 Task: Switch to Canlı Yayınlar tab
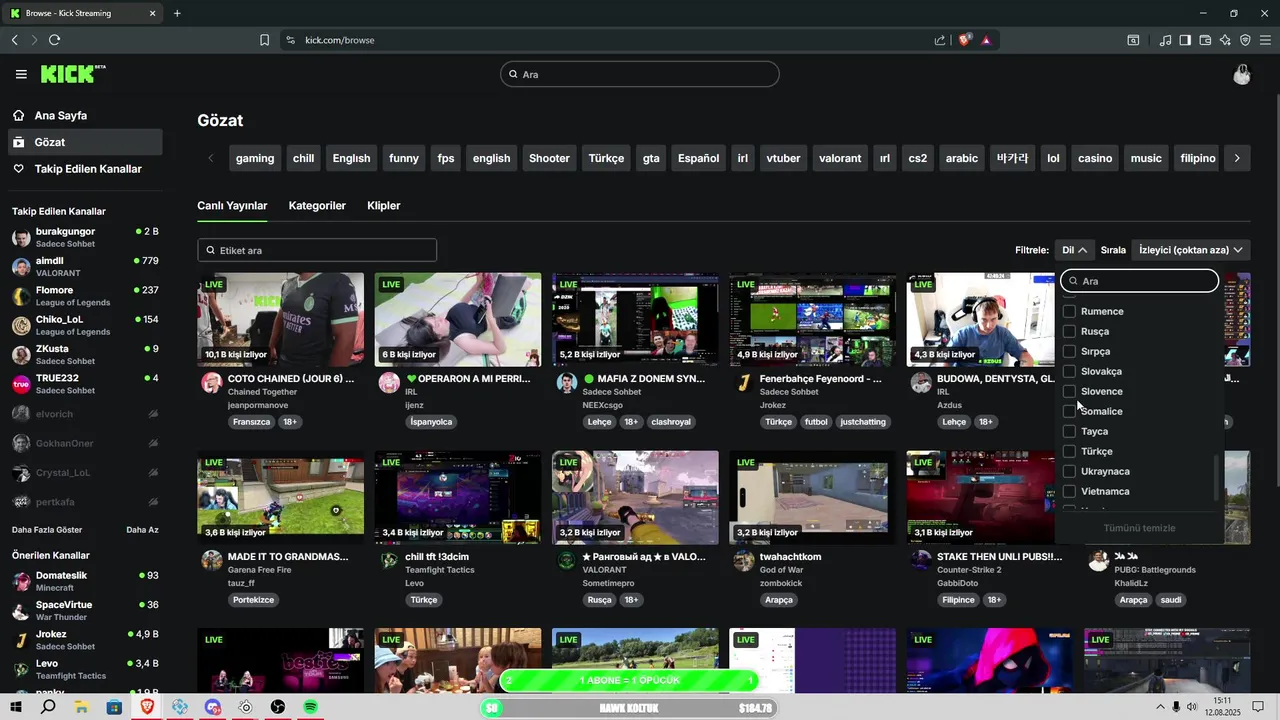(x=232, y=206)
